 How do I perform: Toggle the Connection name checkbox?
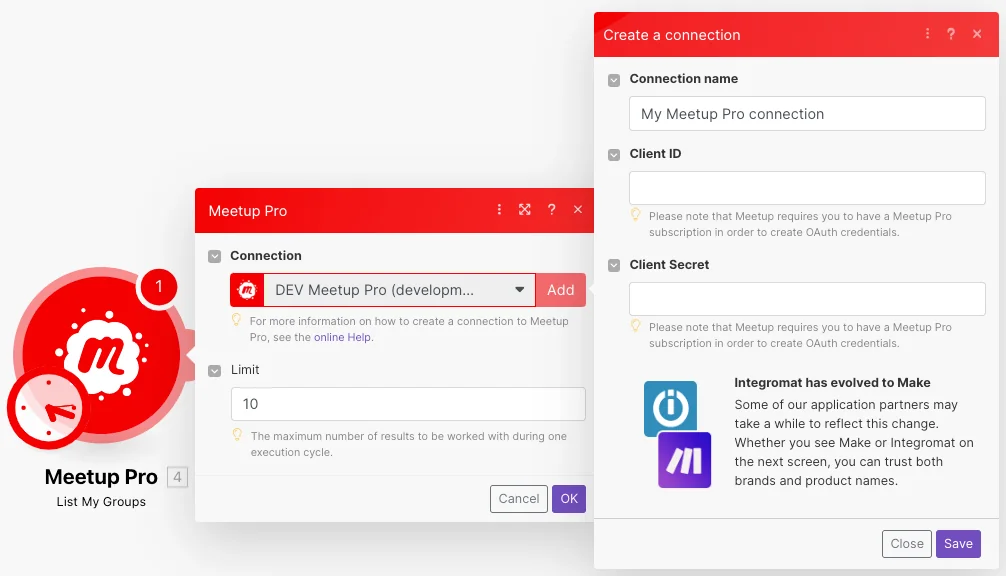[614, 80]
